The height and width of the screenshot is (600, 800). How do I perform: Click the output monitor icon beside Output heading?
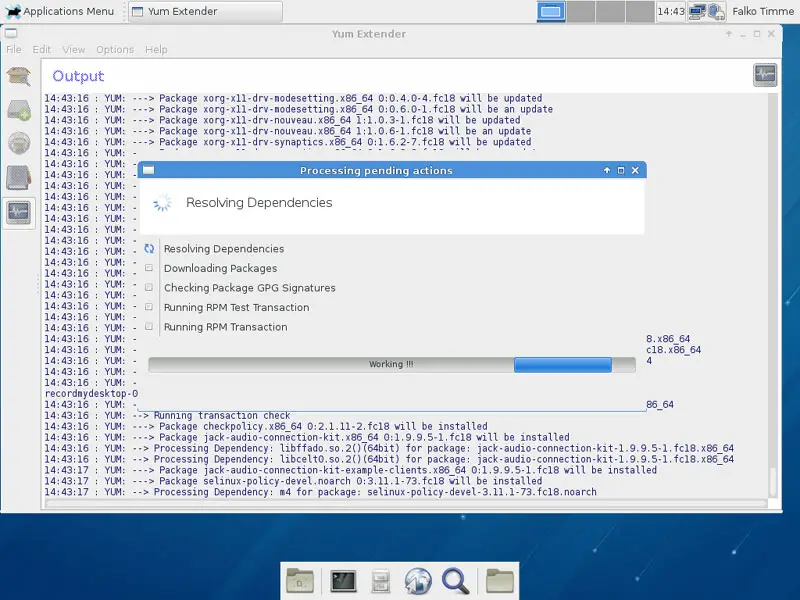pos(765,75)
